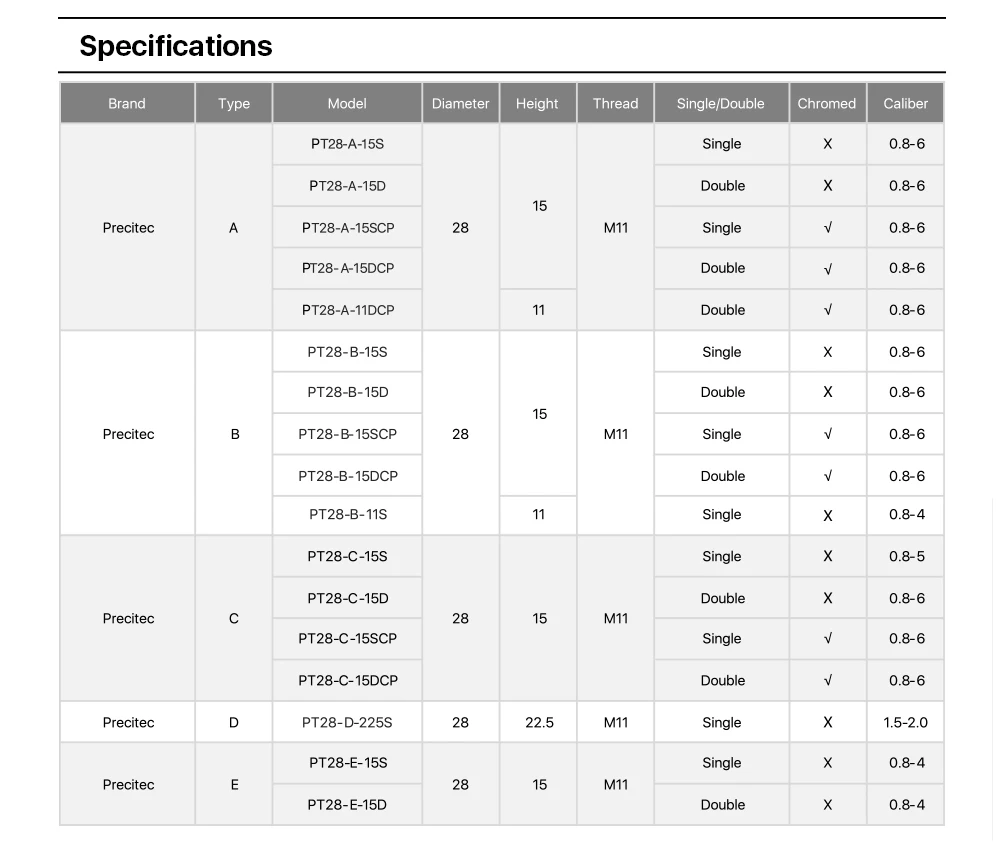
Task: Click the Chromed column header
Action: [x=827, y=103]
